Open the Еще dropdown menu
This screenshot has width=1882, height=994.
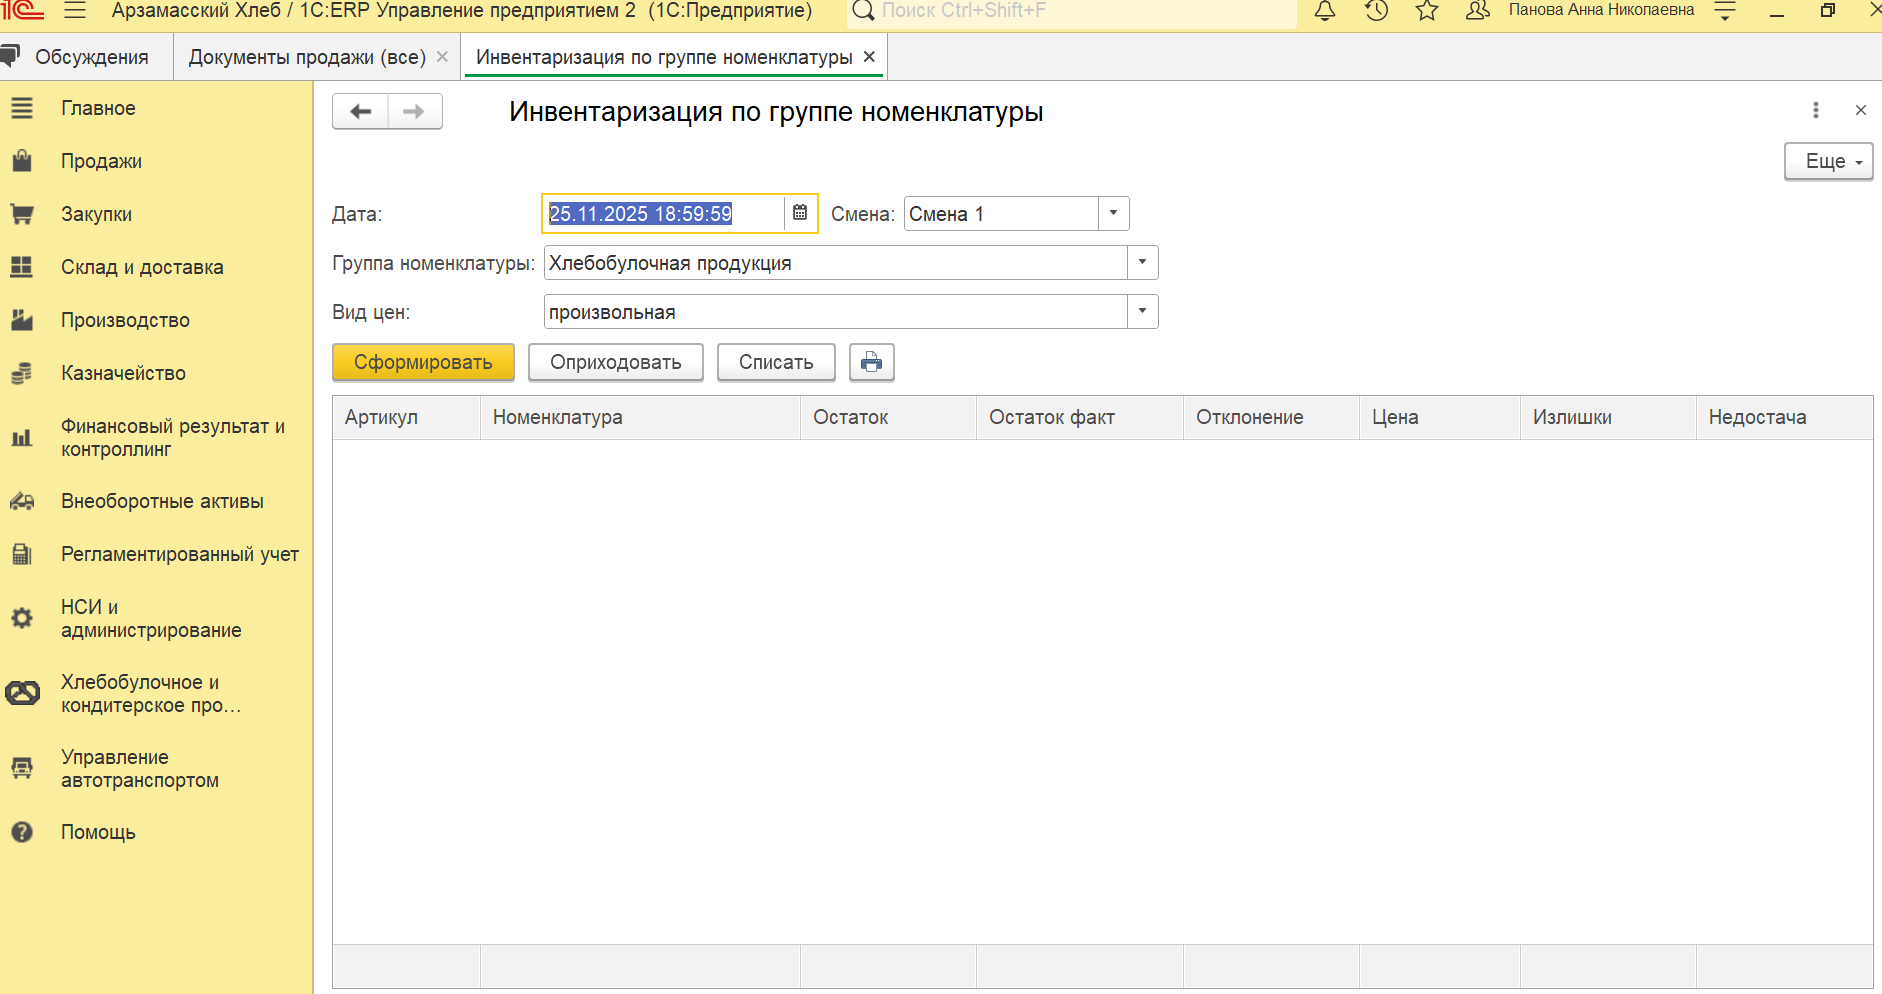coord(1829,161)
